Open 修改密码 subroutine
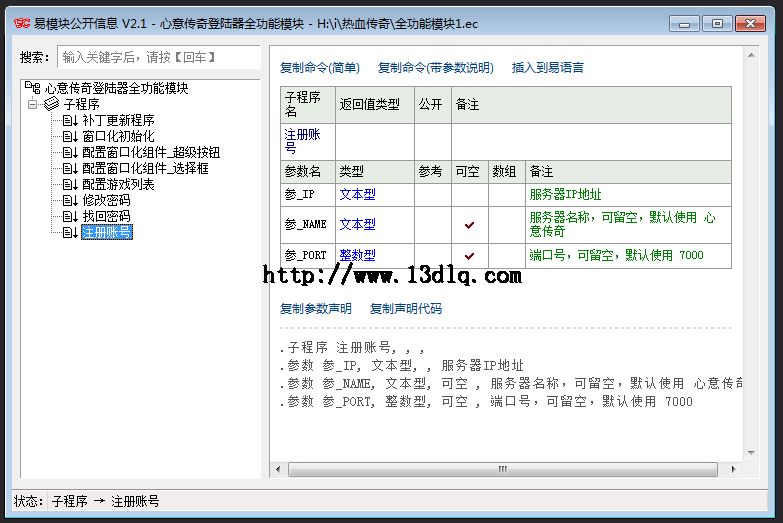 tap(106, 200)
